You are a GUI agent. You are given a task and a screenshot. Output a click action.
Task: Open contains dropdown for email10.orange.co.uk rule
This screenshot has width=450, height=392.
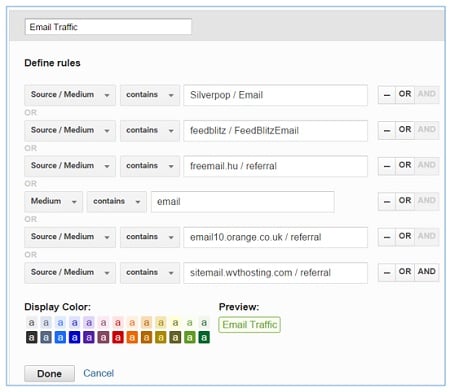[x=150, y=237]
